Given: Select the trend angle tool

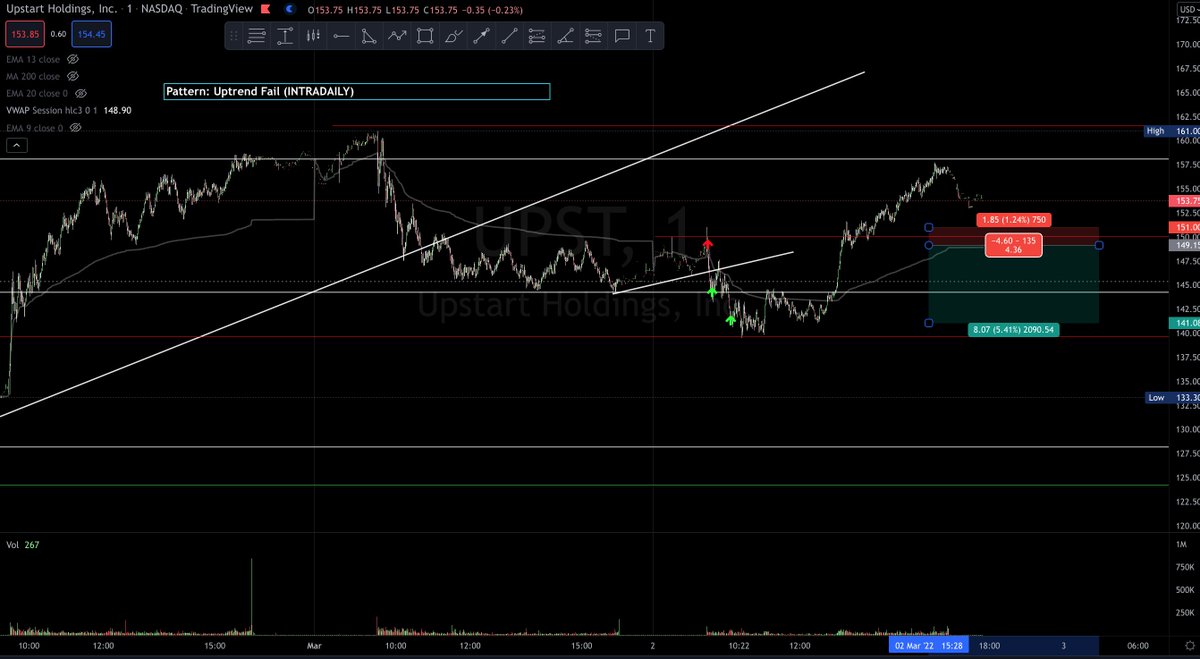Looking at the screenshot, I should tap(565, 36).
